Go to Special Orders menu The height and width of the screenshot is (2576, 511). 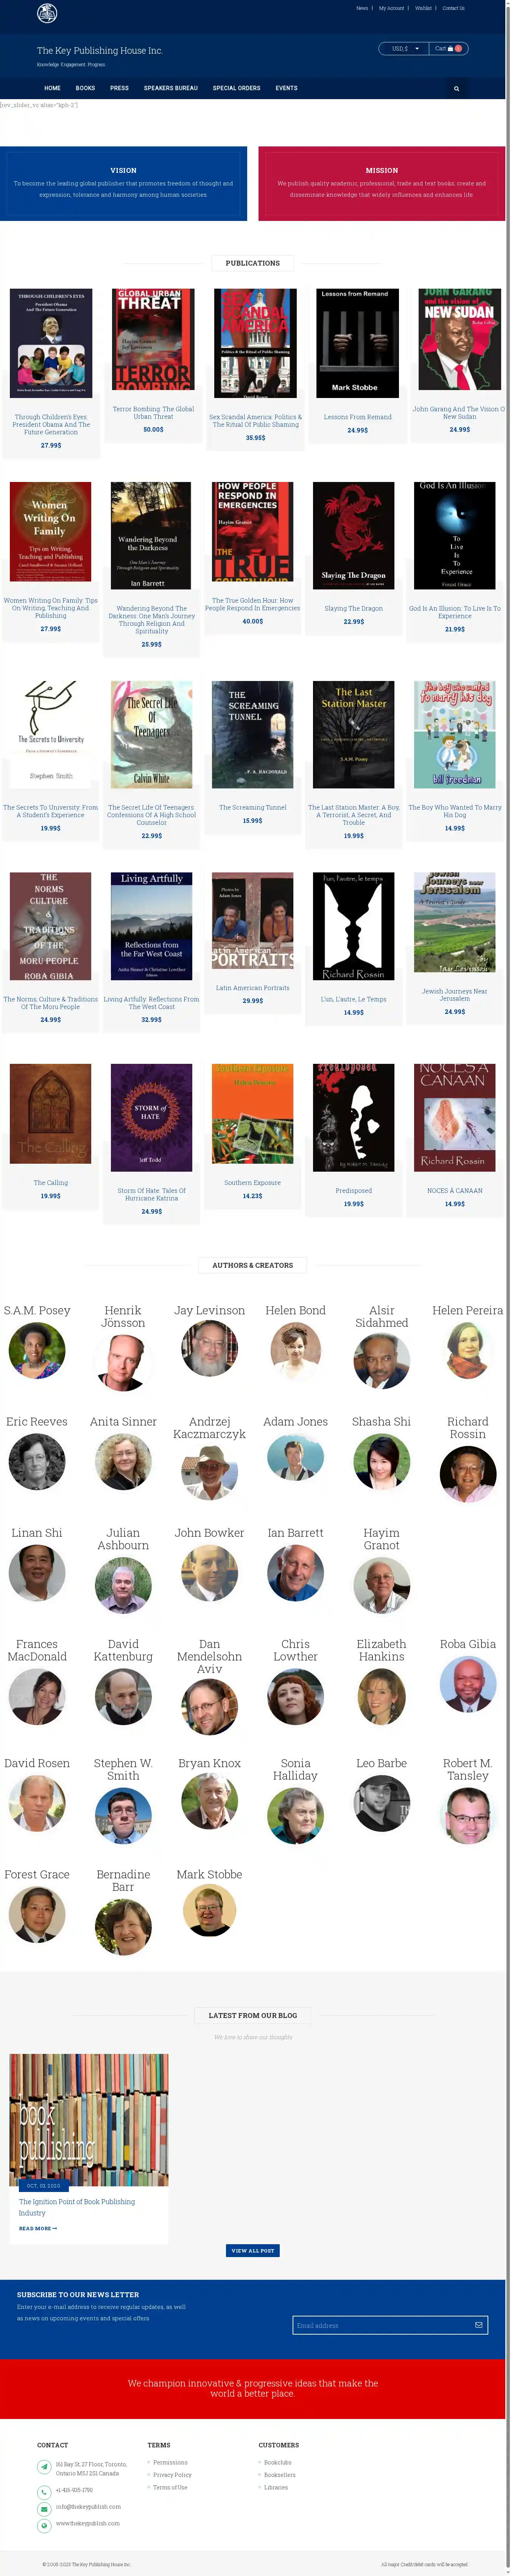click(x=236, y=88)
